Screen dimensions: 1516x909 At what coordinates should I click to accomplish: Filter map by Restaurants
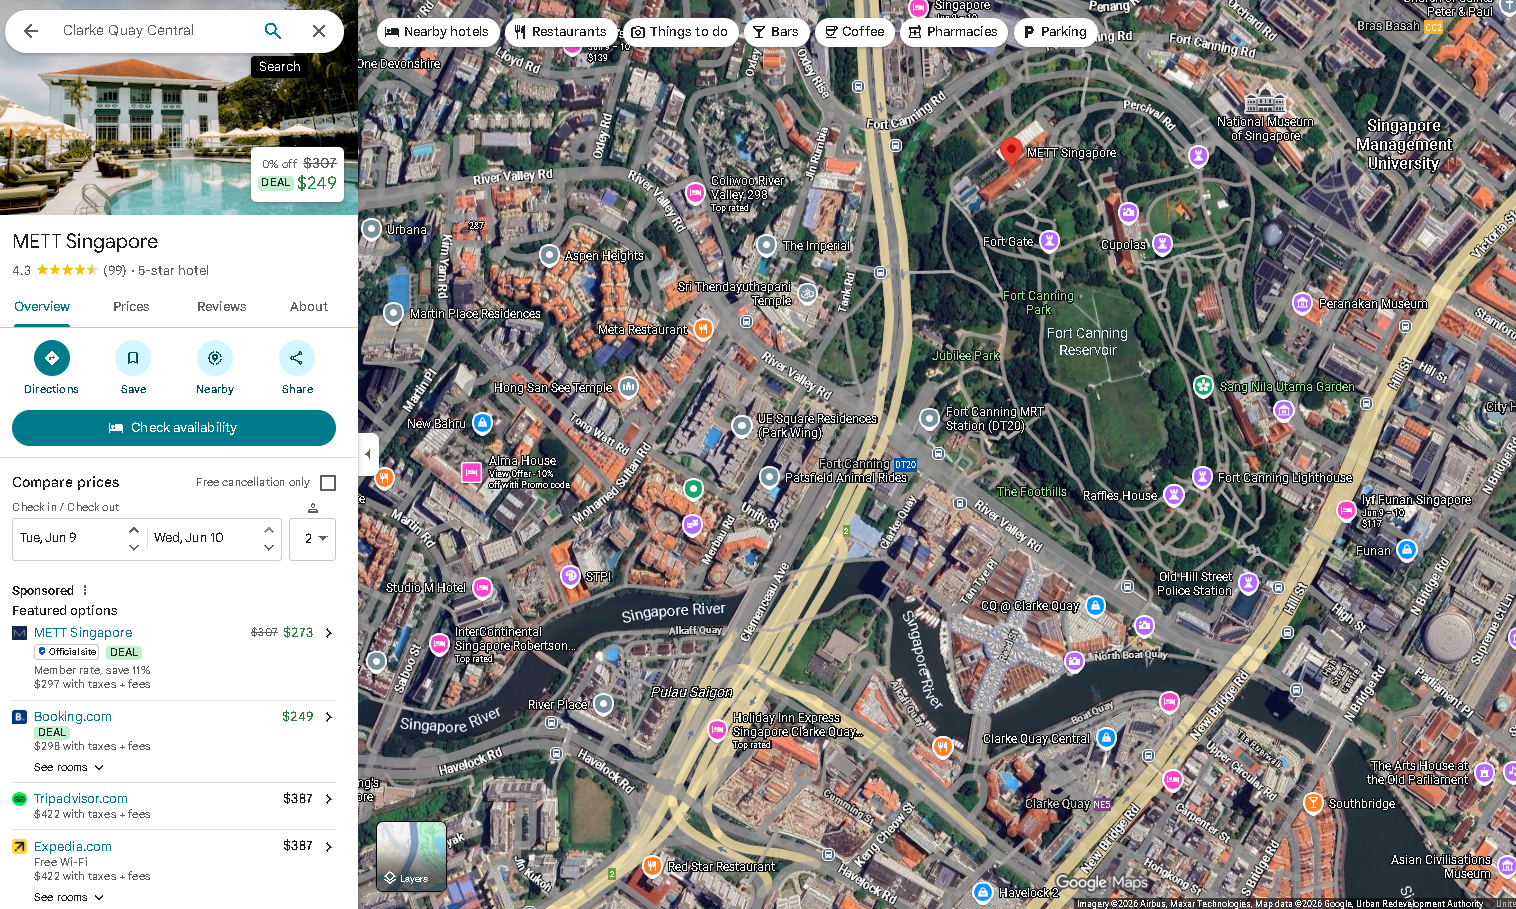tap(560, 32)
